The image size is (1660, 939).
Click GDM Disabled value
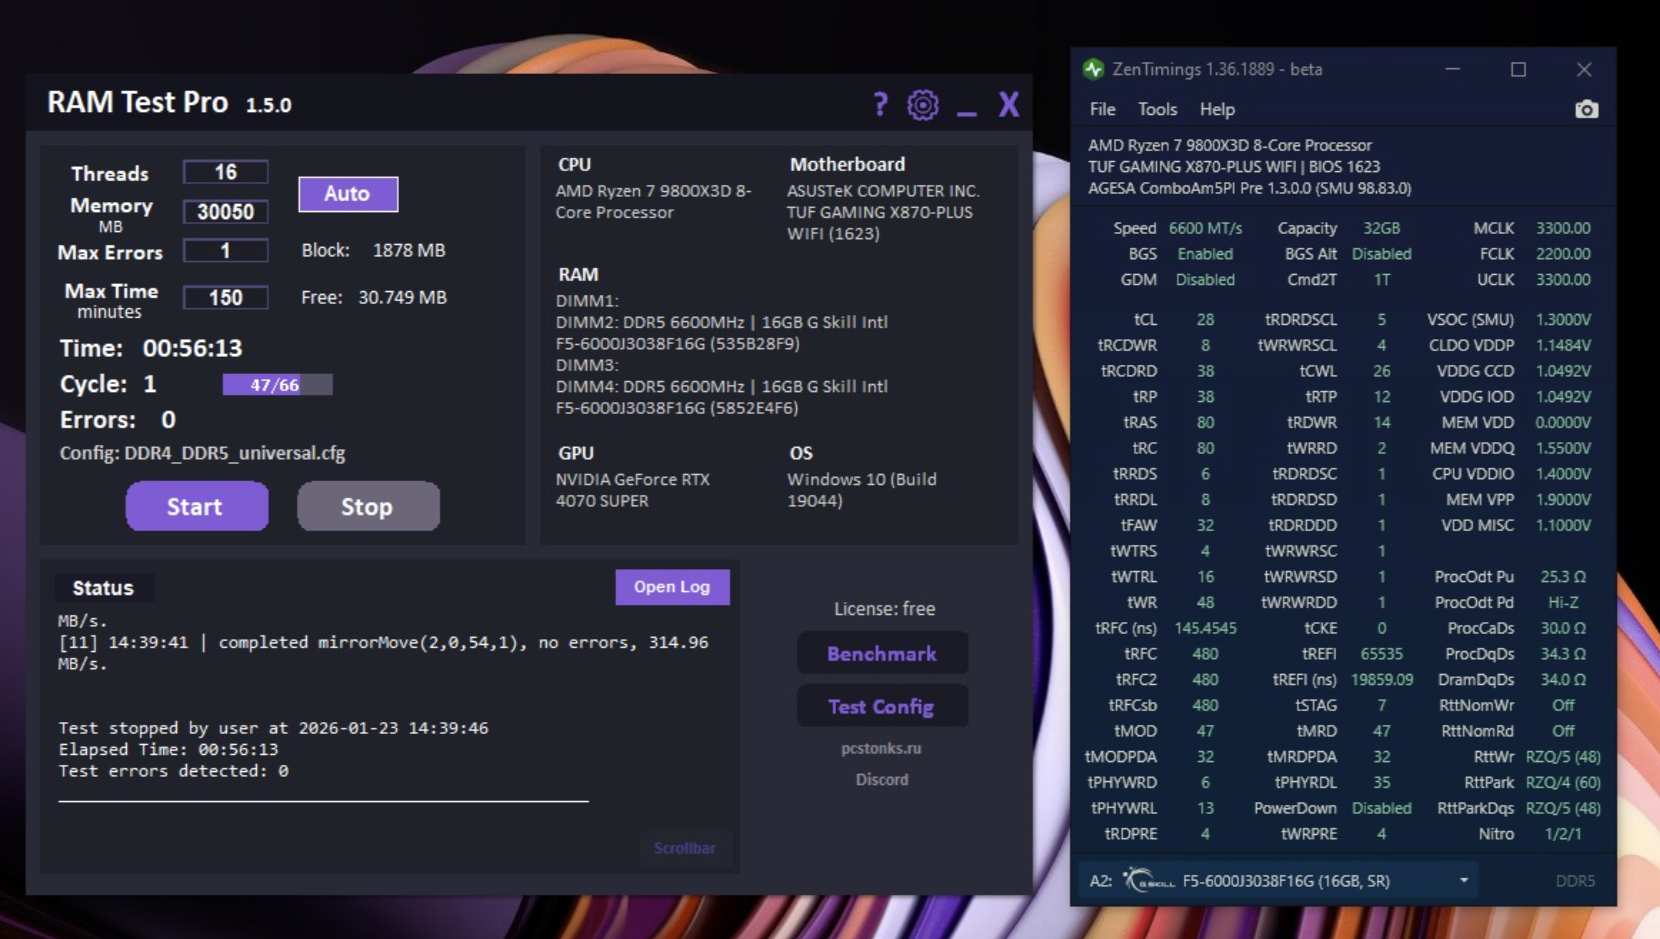(1205, 280)
